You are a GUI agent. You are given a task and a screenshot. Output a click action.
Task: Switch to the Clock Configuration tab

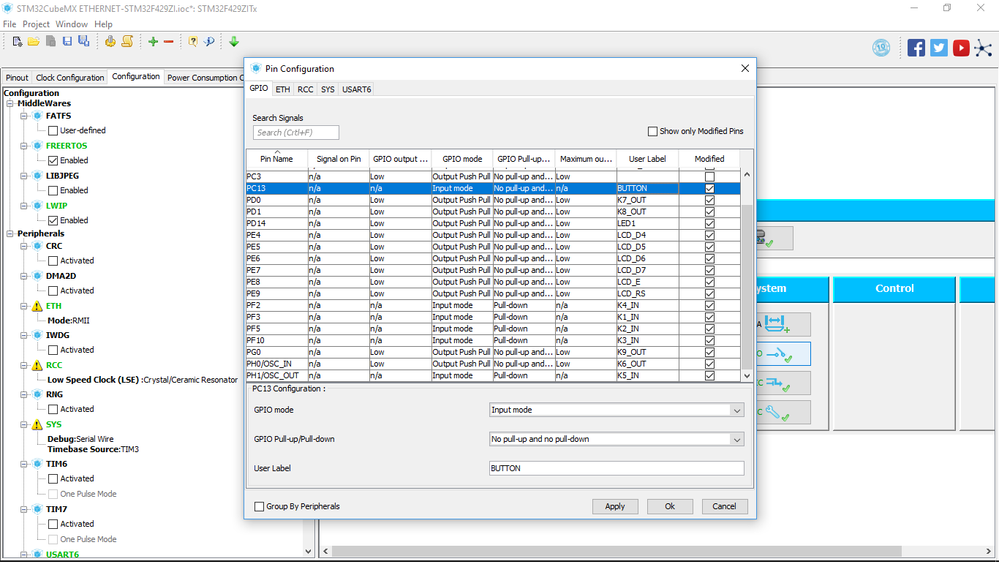[70, 78]
